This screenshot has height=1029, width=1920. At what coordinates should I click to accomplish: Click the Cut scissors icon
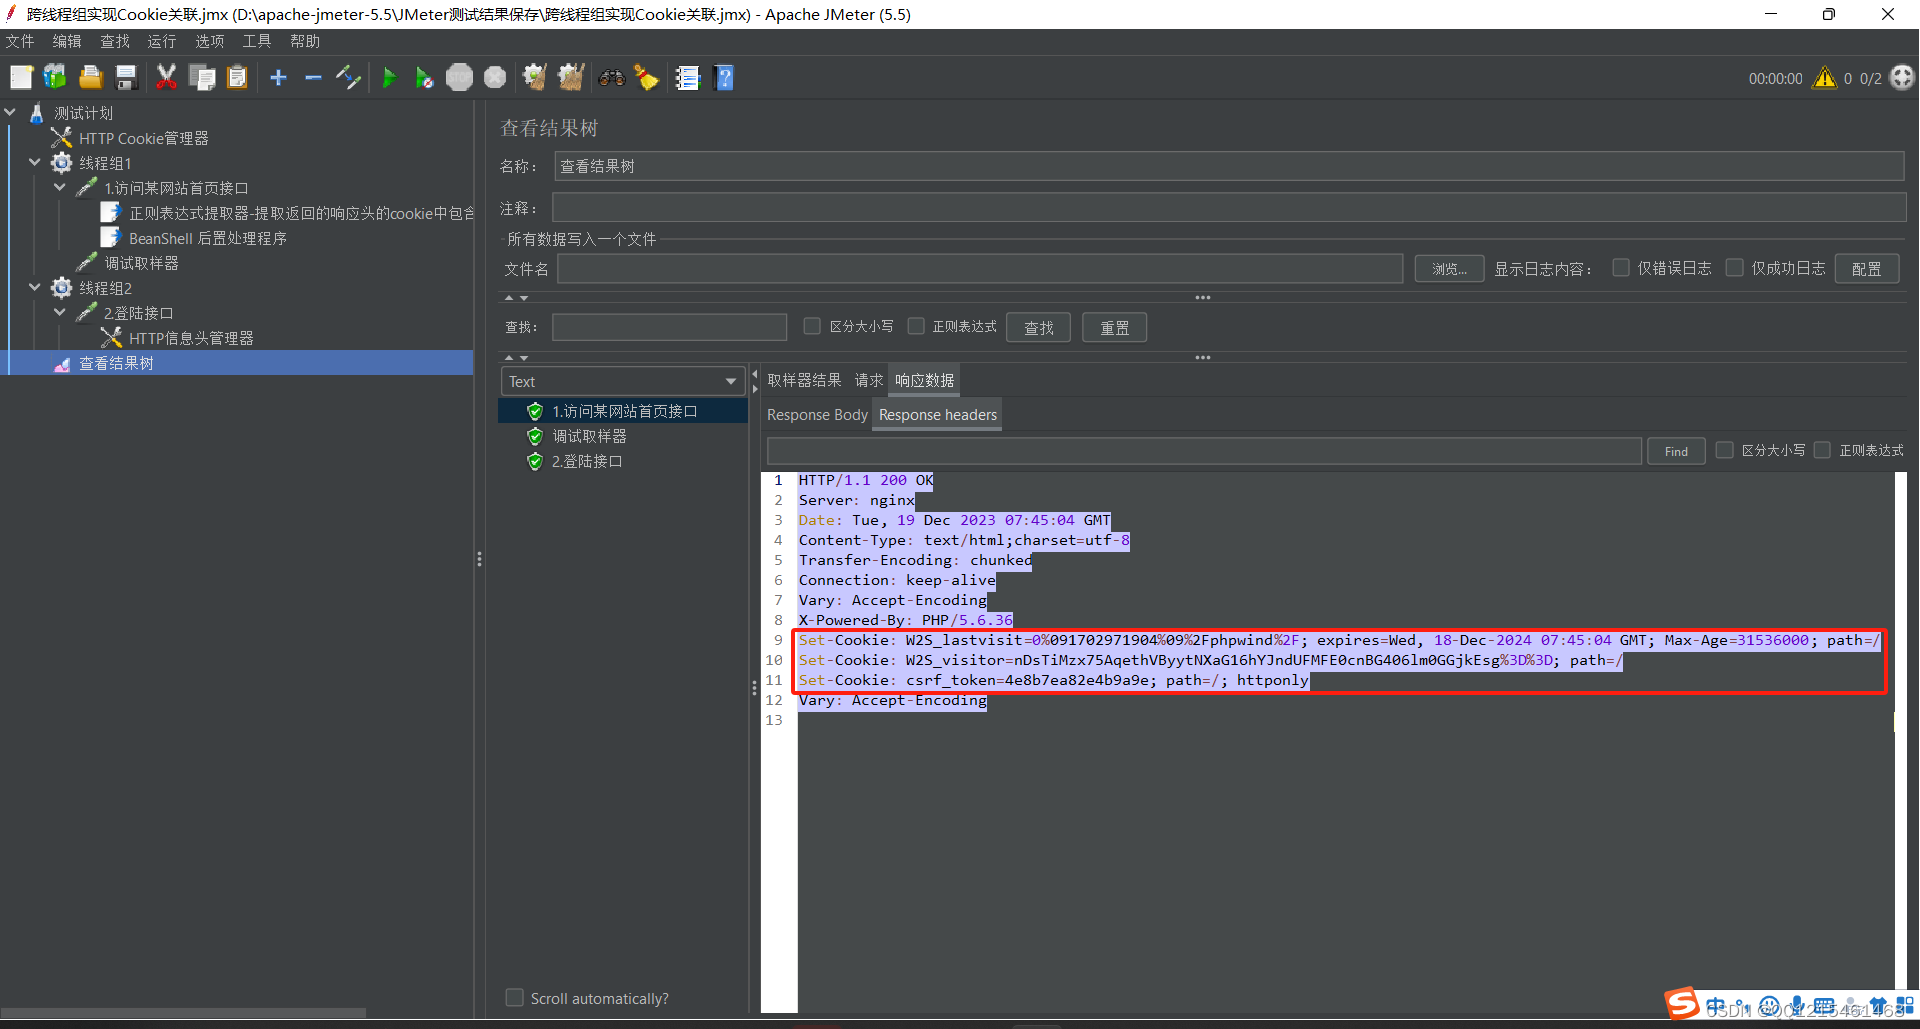click(166, 78)
